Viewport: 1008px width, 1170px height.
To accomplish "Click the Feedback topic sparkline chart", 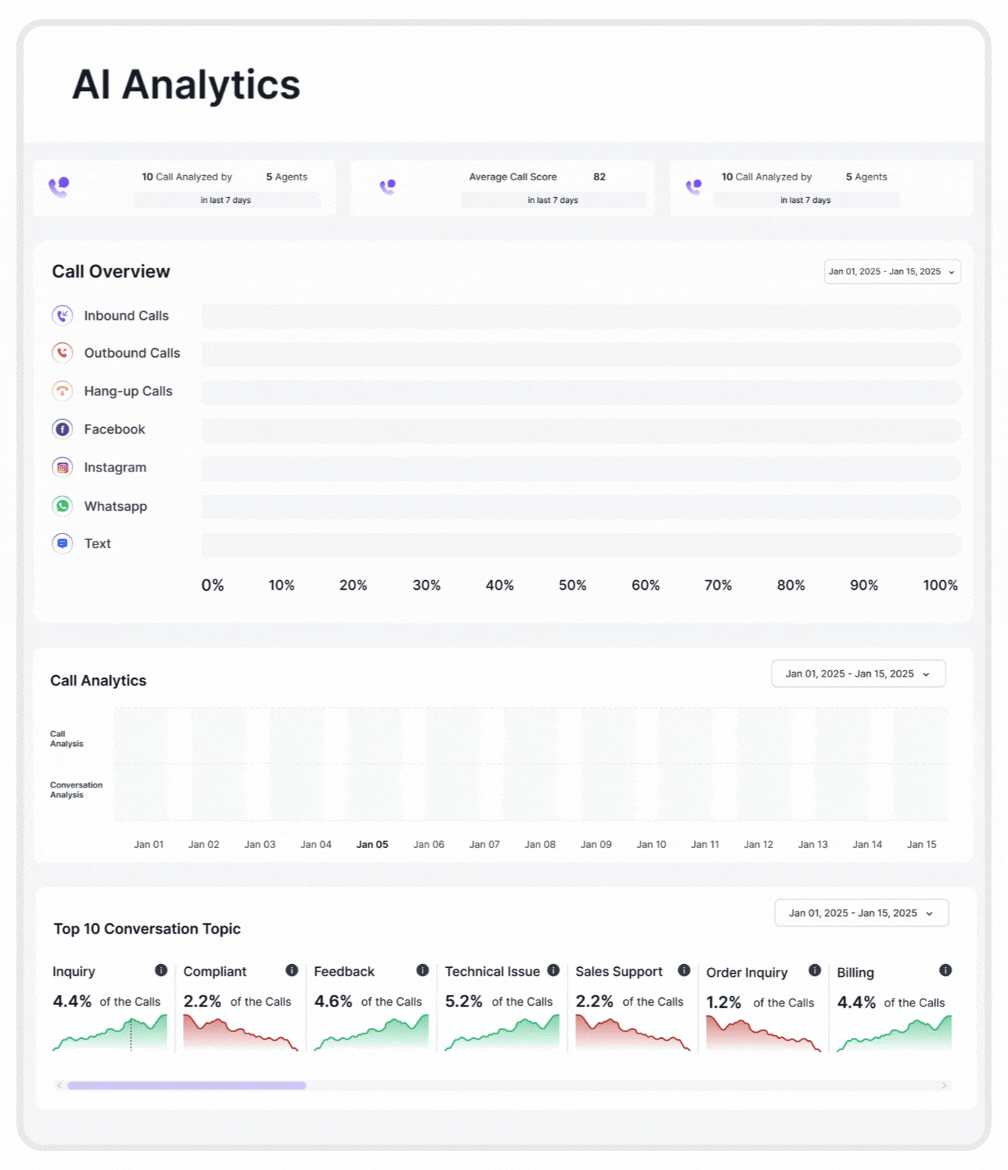I will (x=370, y=1035).
